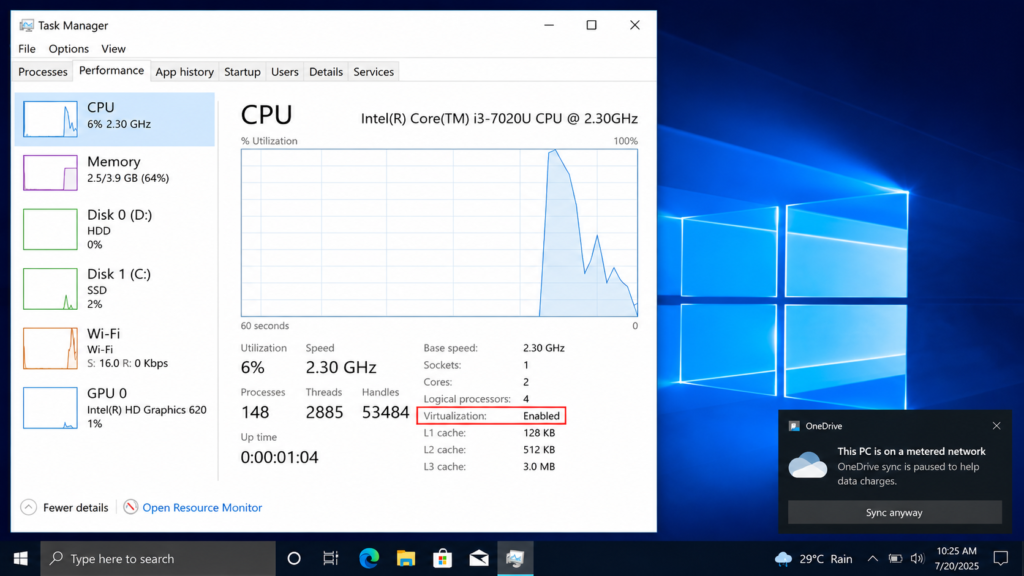Select the CPU mini graph thumbnail
This screenshot has height=576, width=1024.
[x=50, y=119]
